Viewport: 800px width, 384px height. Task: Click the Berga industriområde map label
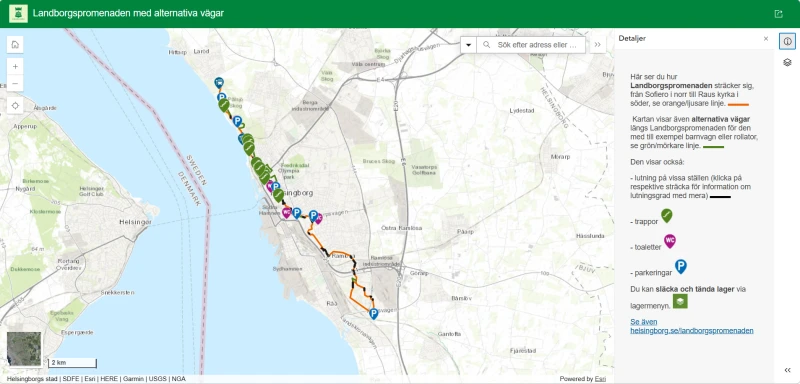[310, 106]
